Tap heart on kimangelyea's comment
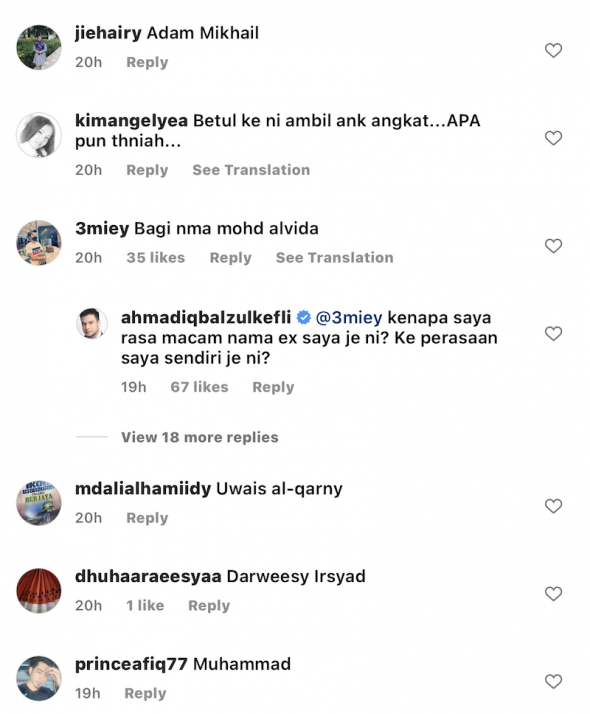This screenshot has height=714, width=590. pyautogui.click(x=553, y=138)
